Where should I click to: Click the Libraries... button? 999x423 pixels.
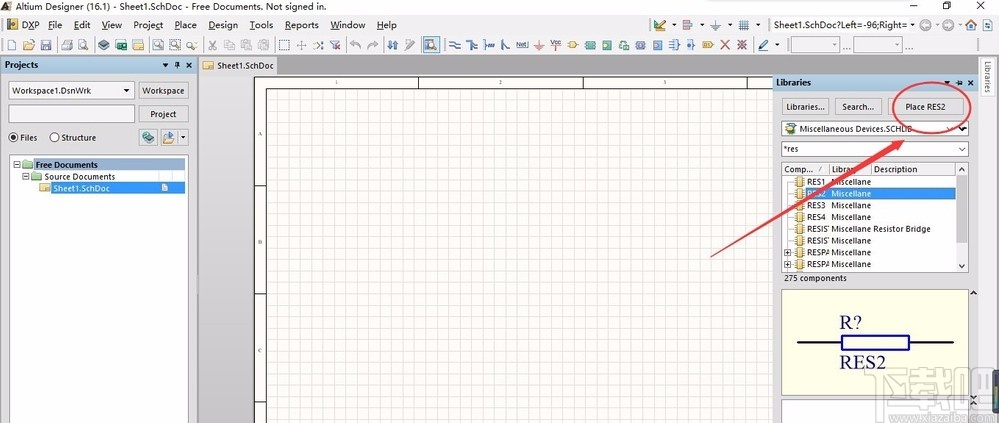click(805, 107)
